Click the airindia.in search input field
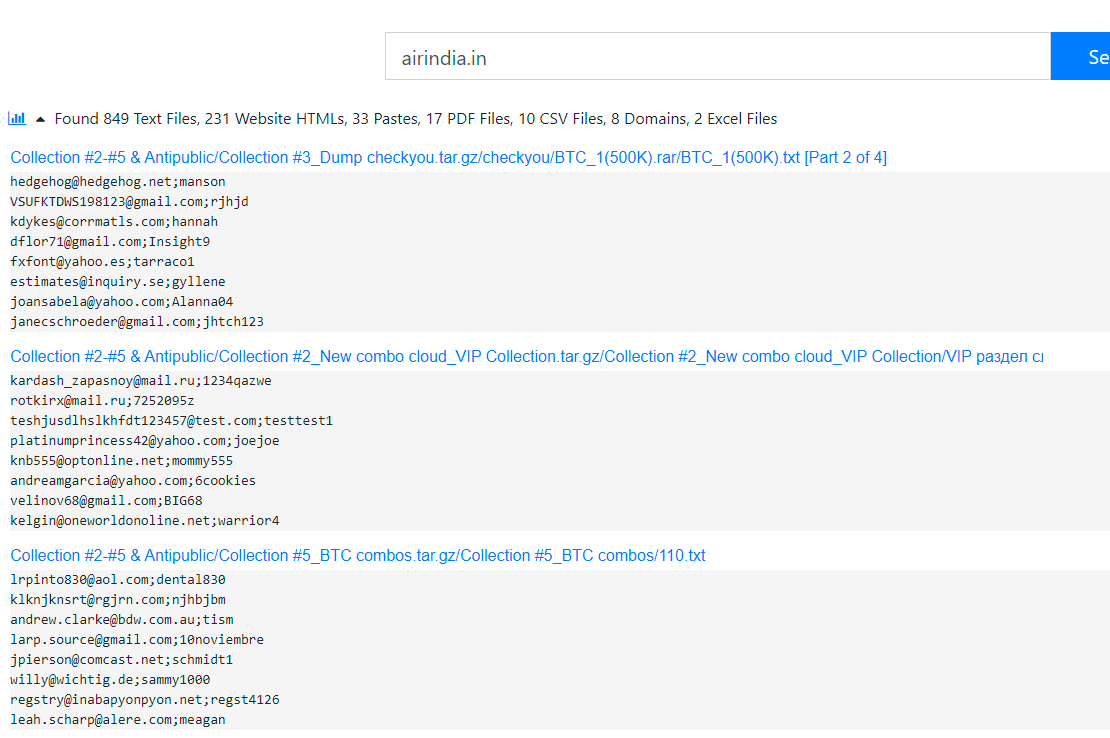This screenshot has height=738, width=1110. (717, 57)
